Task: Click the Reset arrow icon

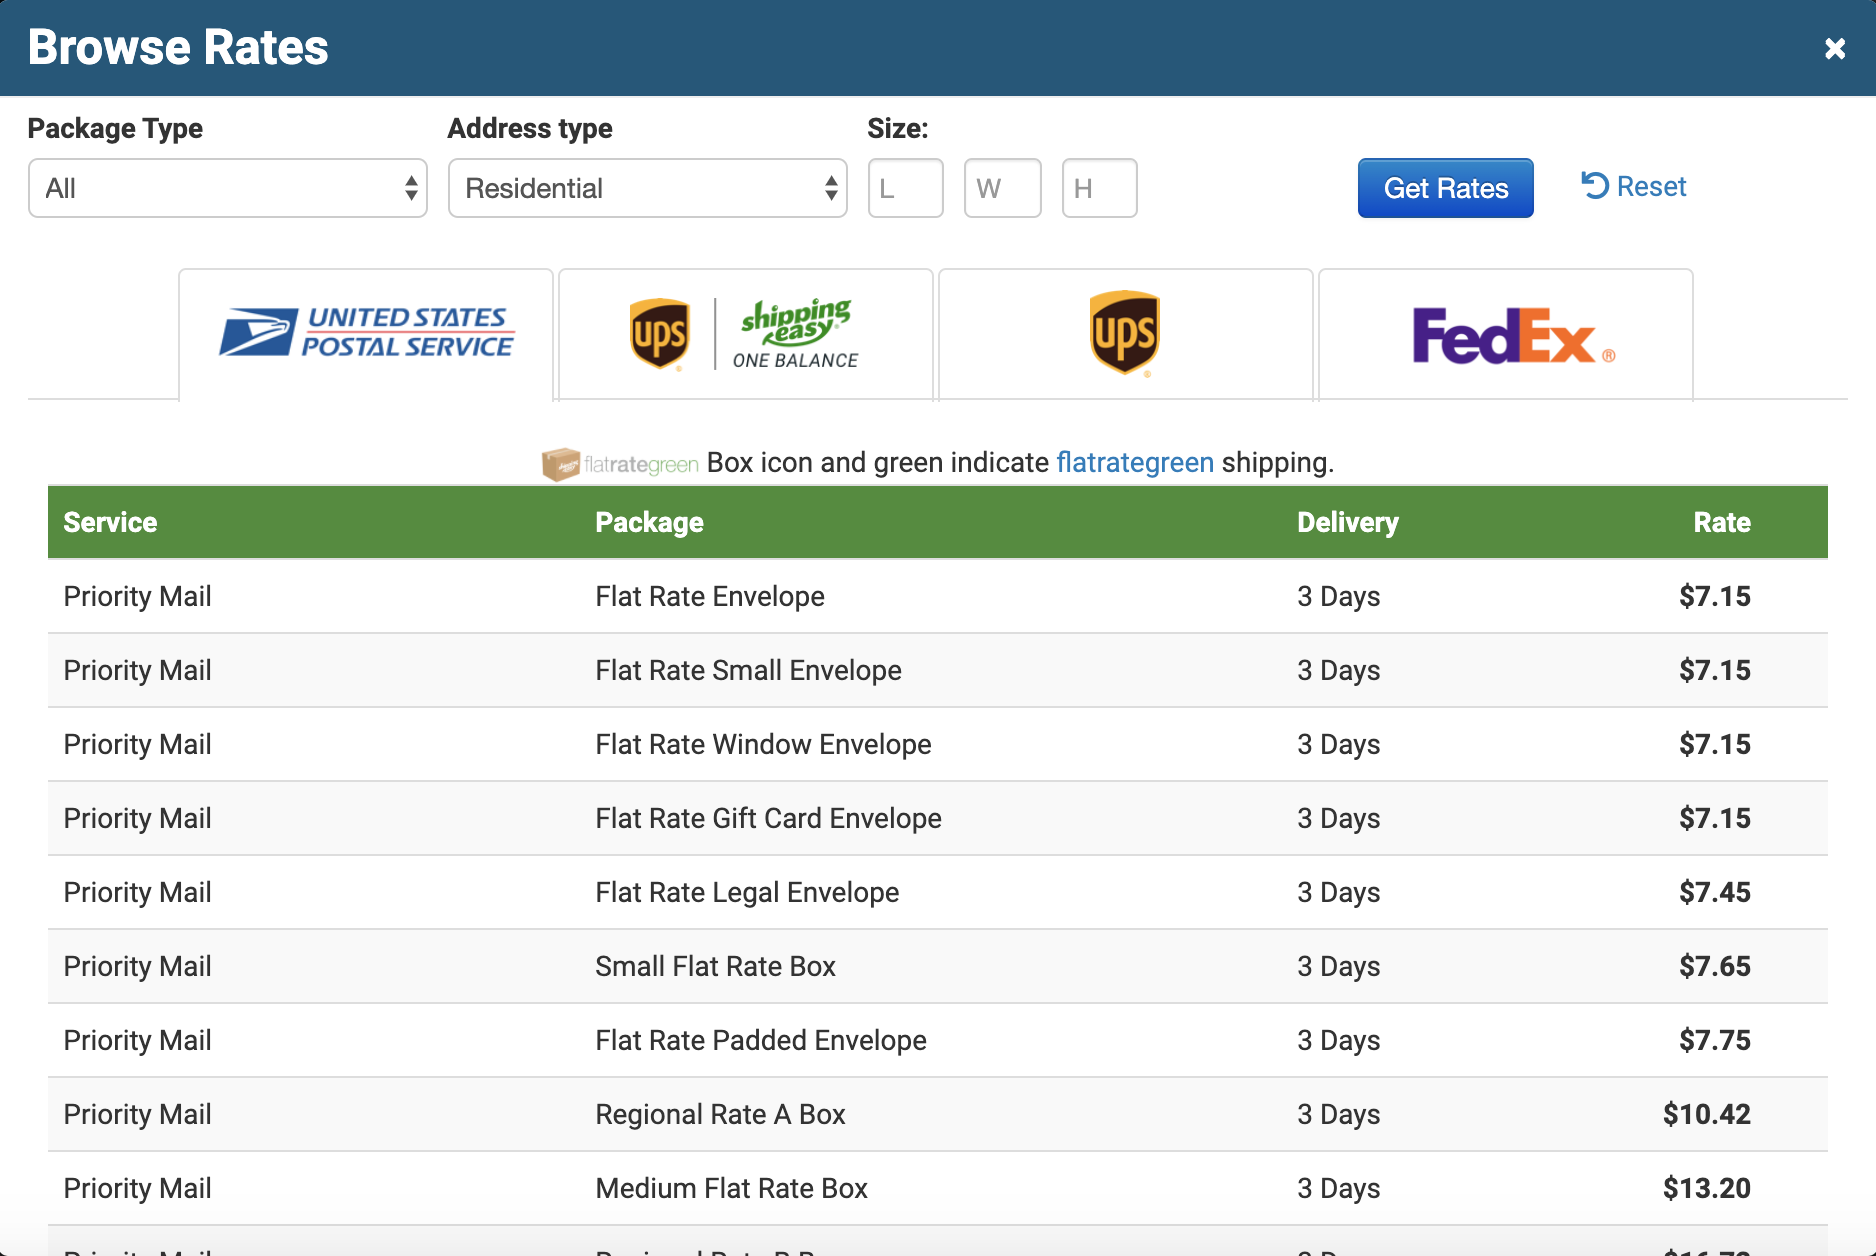Action: click(x=1596, y=186)
